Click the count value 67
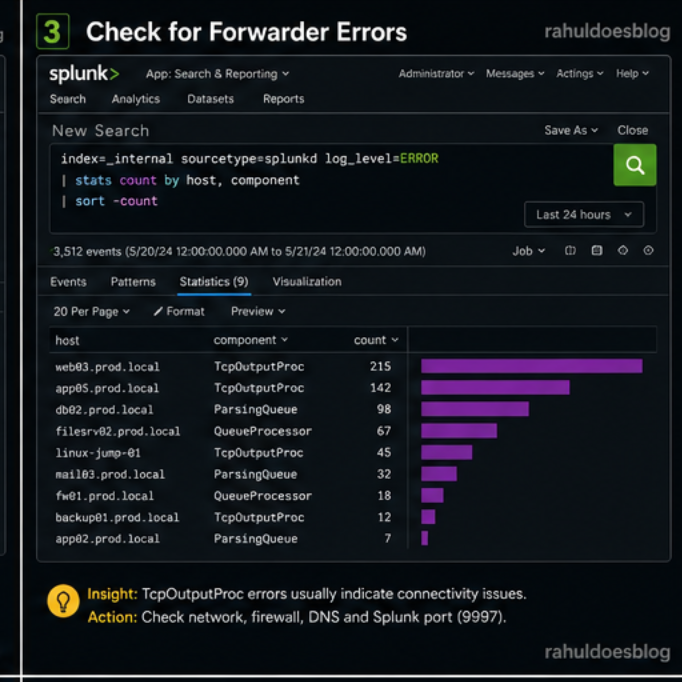This screenshot has height=682, width=682. pos(384,431)
